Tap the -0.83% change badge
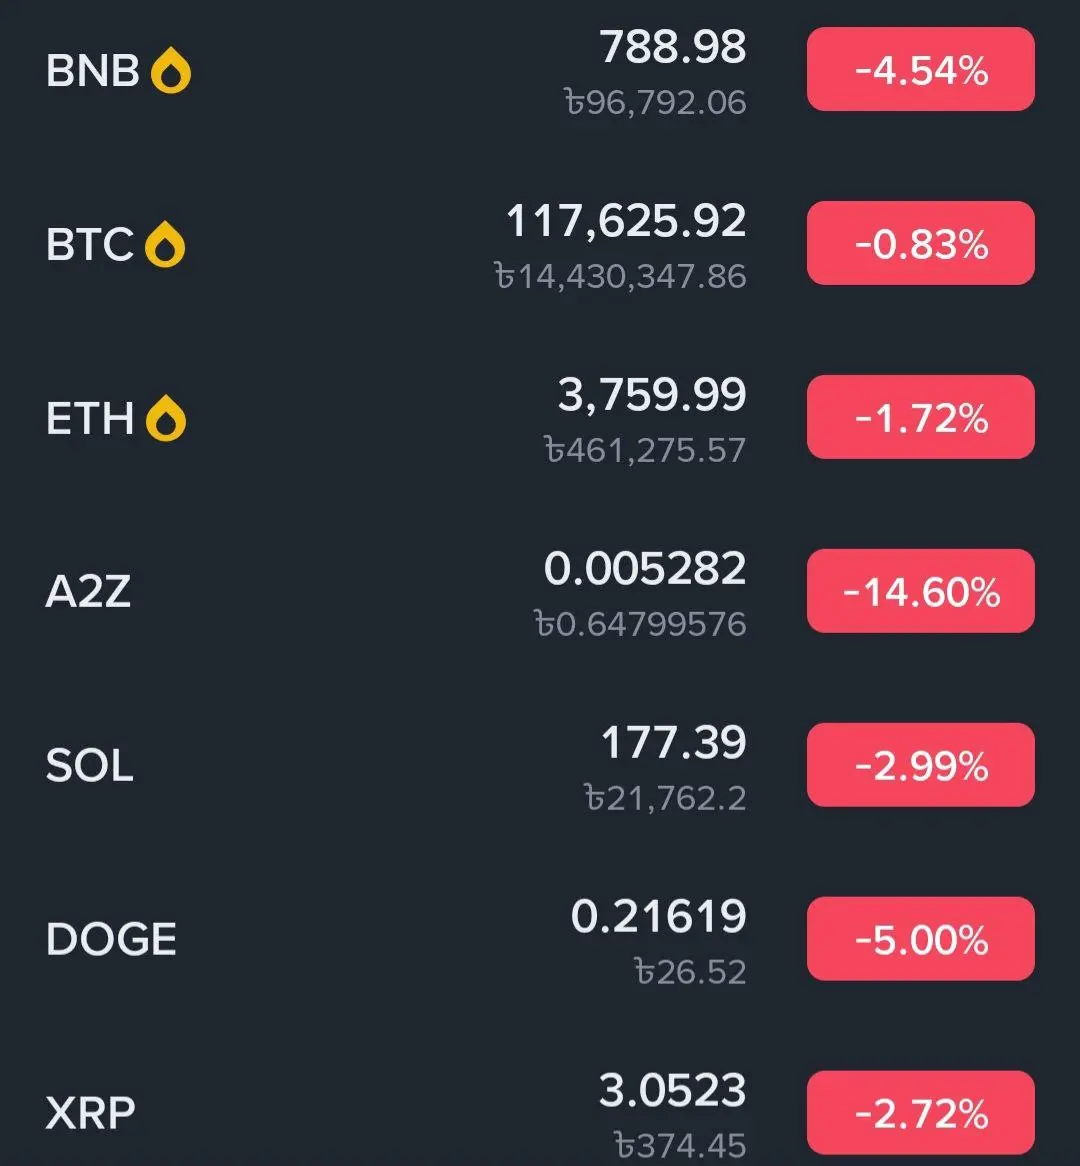 pos(921,243)
